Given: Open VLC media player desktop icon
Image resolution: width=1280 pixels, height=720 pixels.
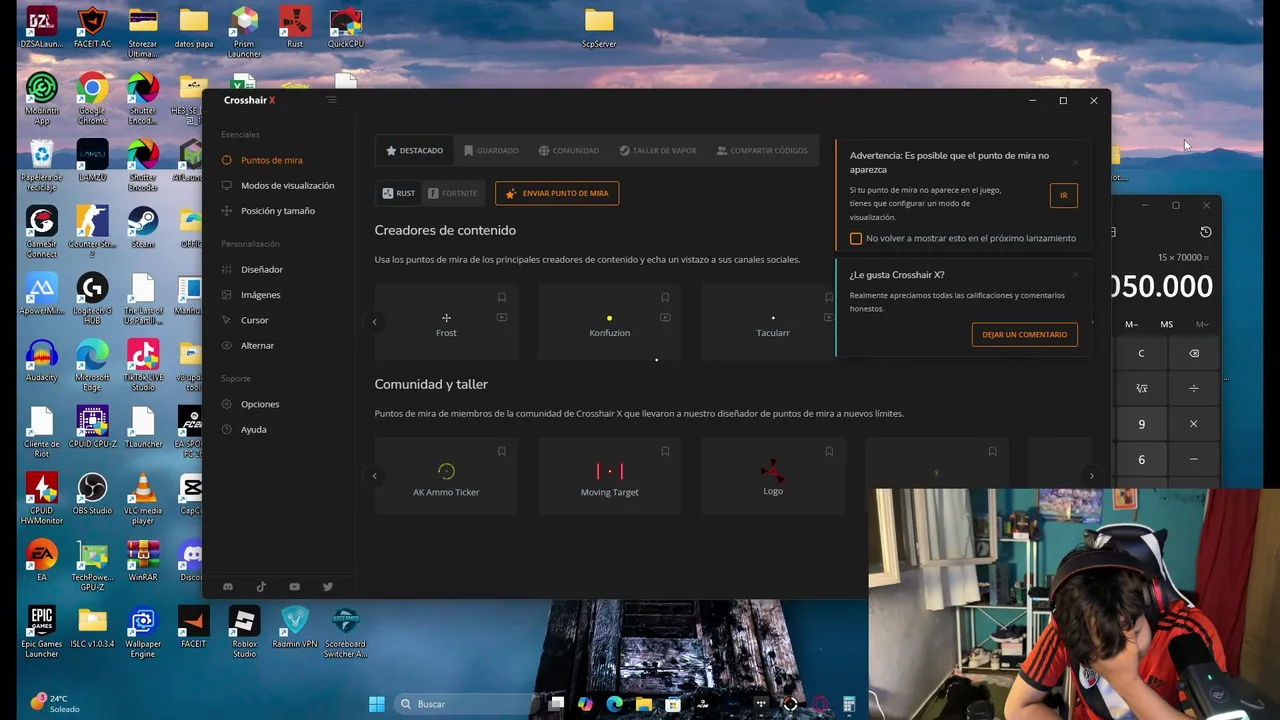Looking at the screenshot, I should (x=143, y=499).
